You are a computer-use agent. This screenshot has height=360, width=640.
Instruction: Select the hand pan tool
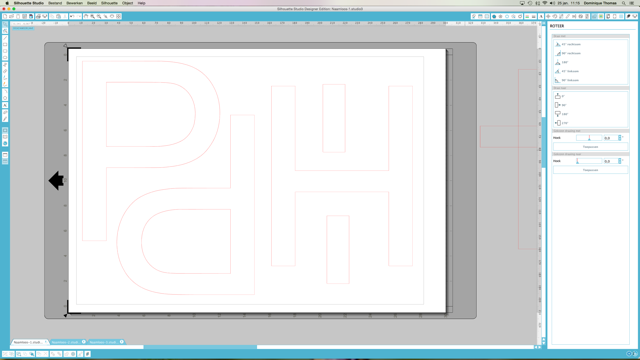tap(86, 16)
